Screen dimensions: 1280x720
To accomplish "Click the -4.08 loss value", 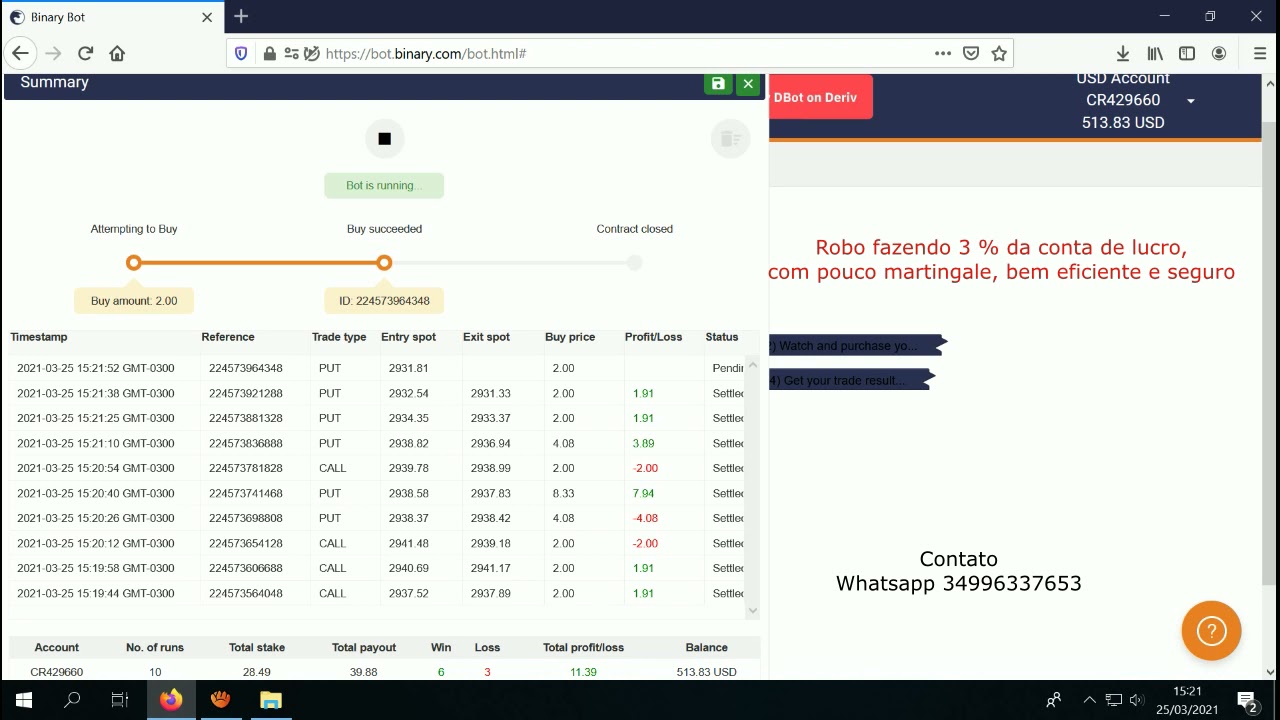I will click(645, 518).
